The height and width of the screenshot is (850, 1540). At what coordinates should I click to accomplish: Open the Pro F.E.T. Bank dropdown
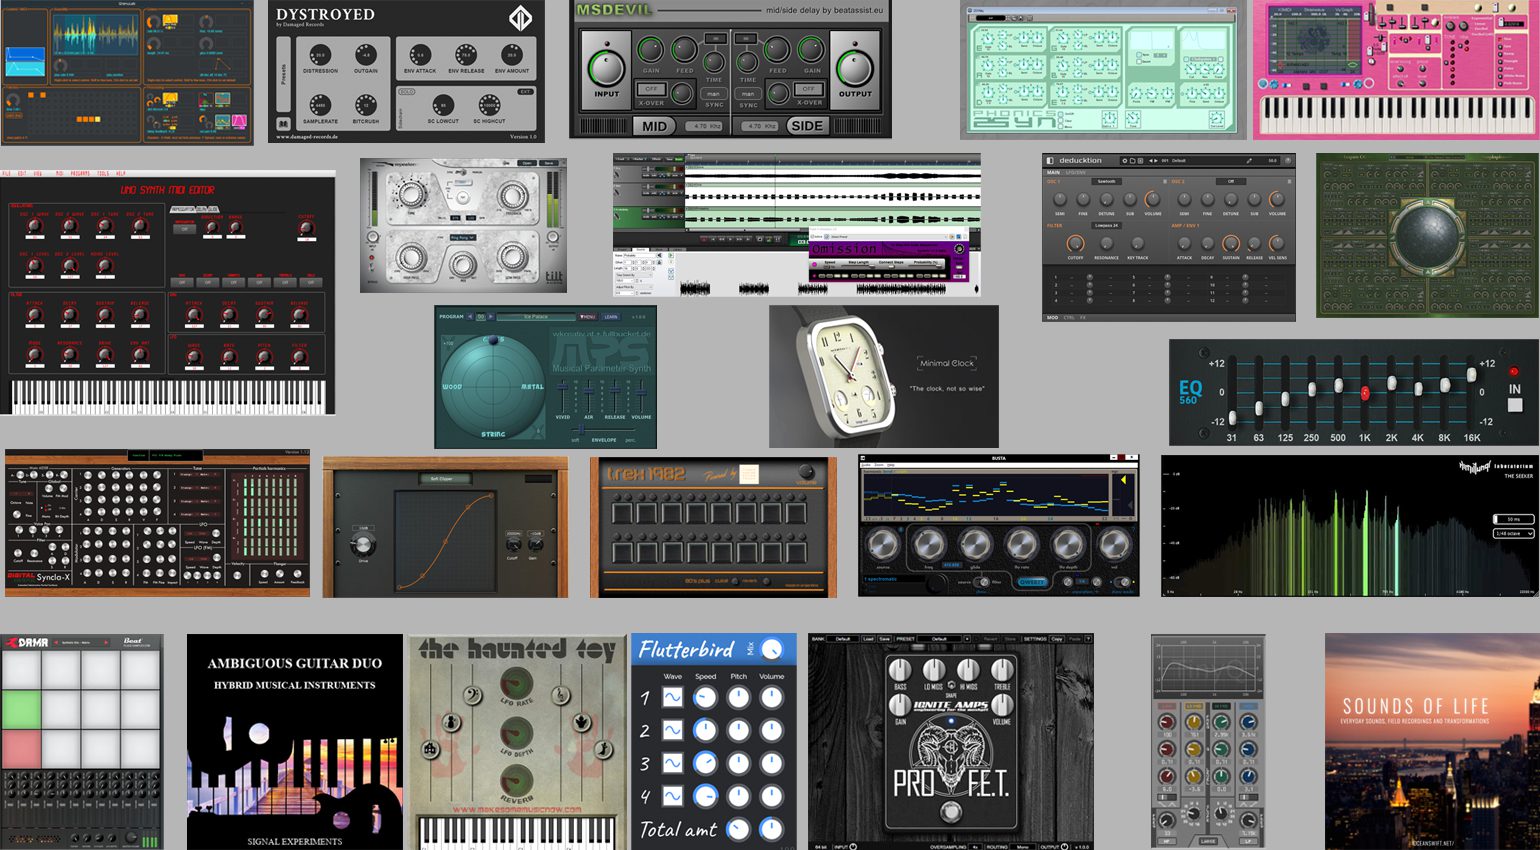(843, 639)
